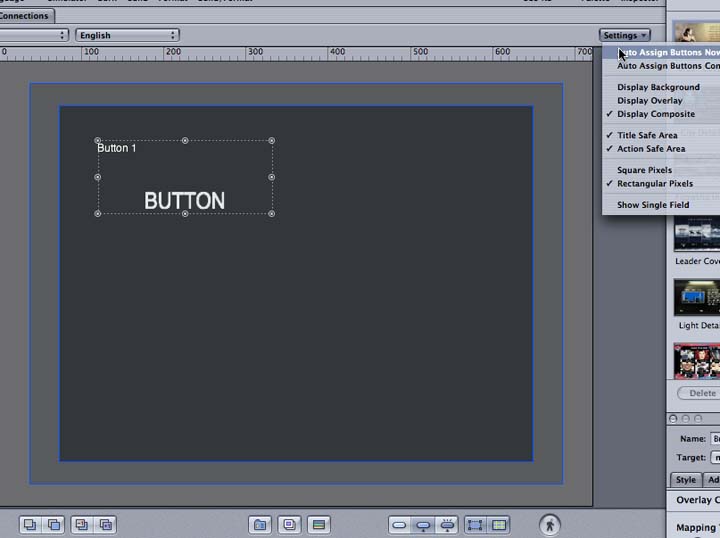Choose Auto Assign Buttons Now
Screen dimensions: 720x538
point(667,52)
